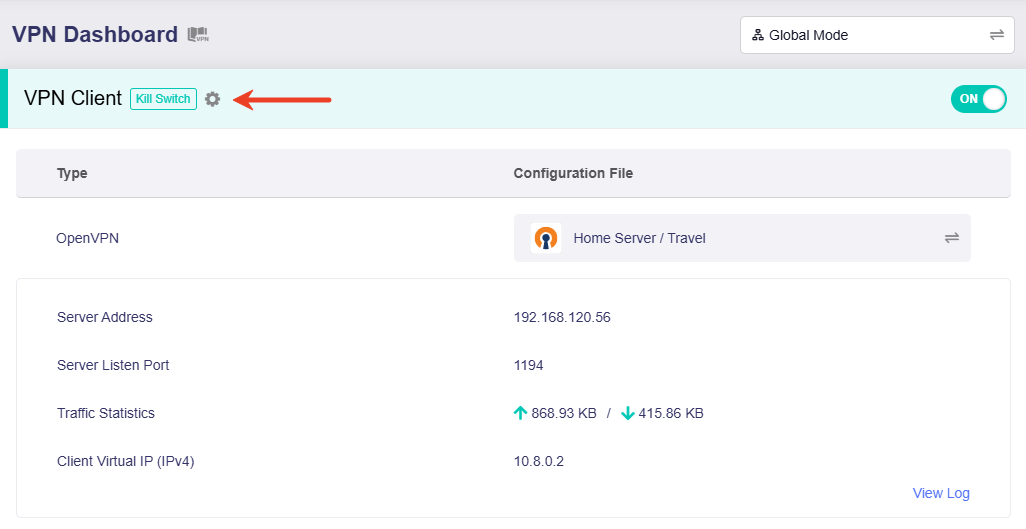Image resolution: width=1026 pixels, height=529 pixels.
Task: Open the Global Mode dropdown
Action: click(875, 35)
